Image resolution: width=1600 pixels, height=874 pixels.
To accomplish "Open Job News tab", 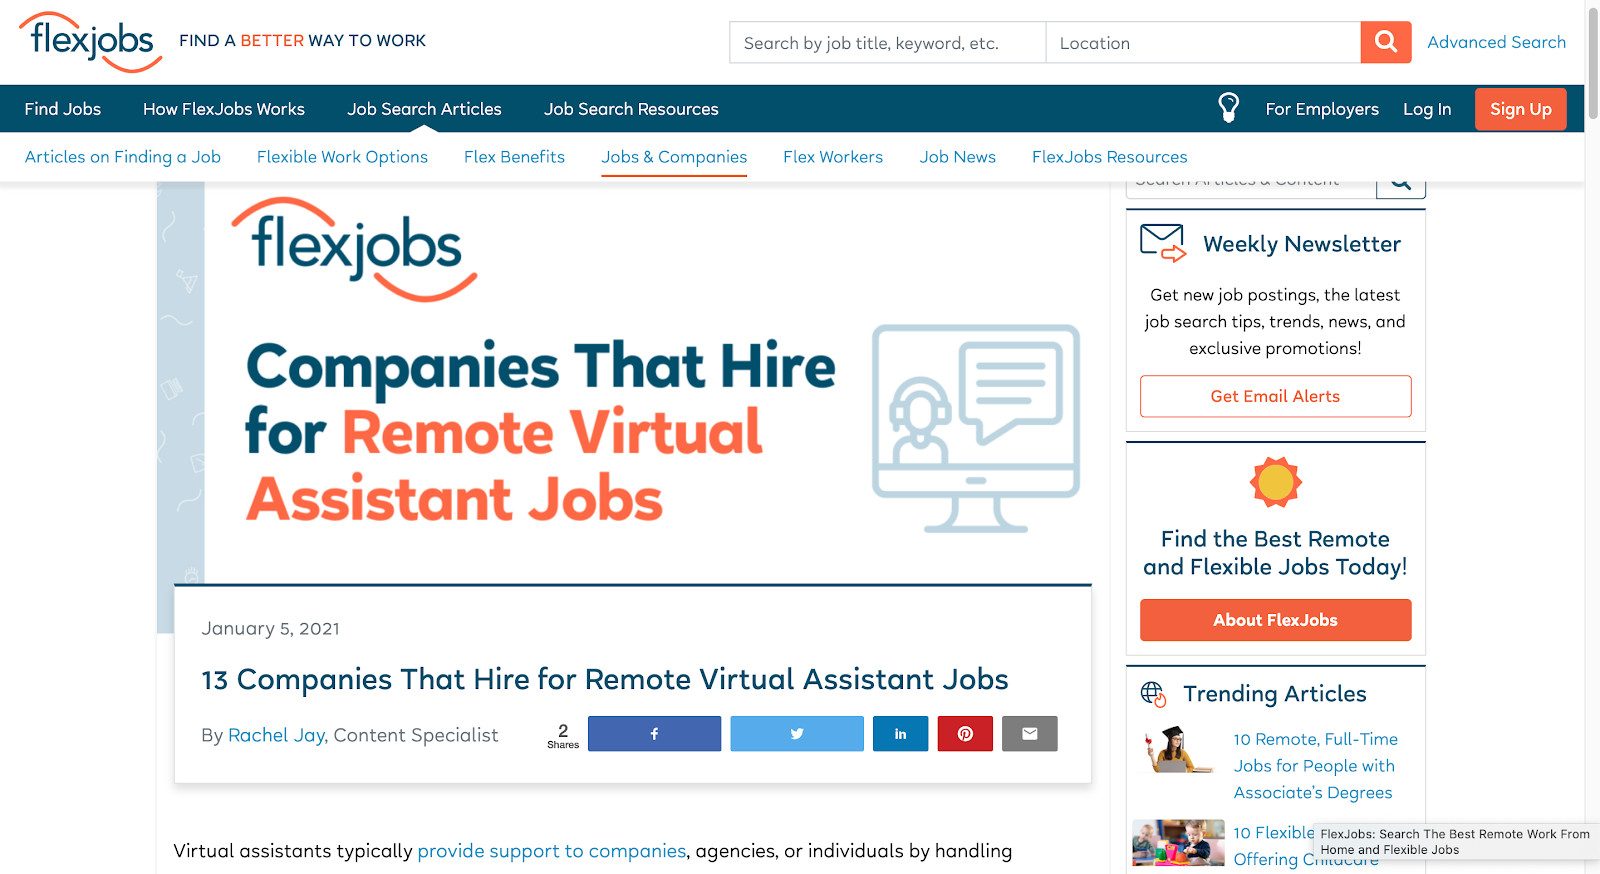I will pyautogui.click(x=957, y=157).
